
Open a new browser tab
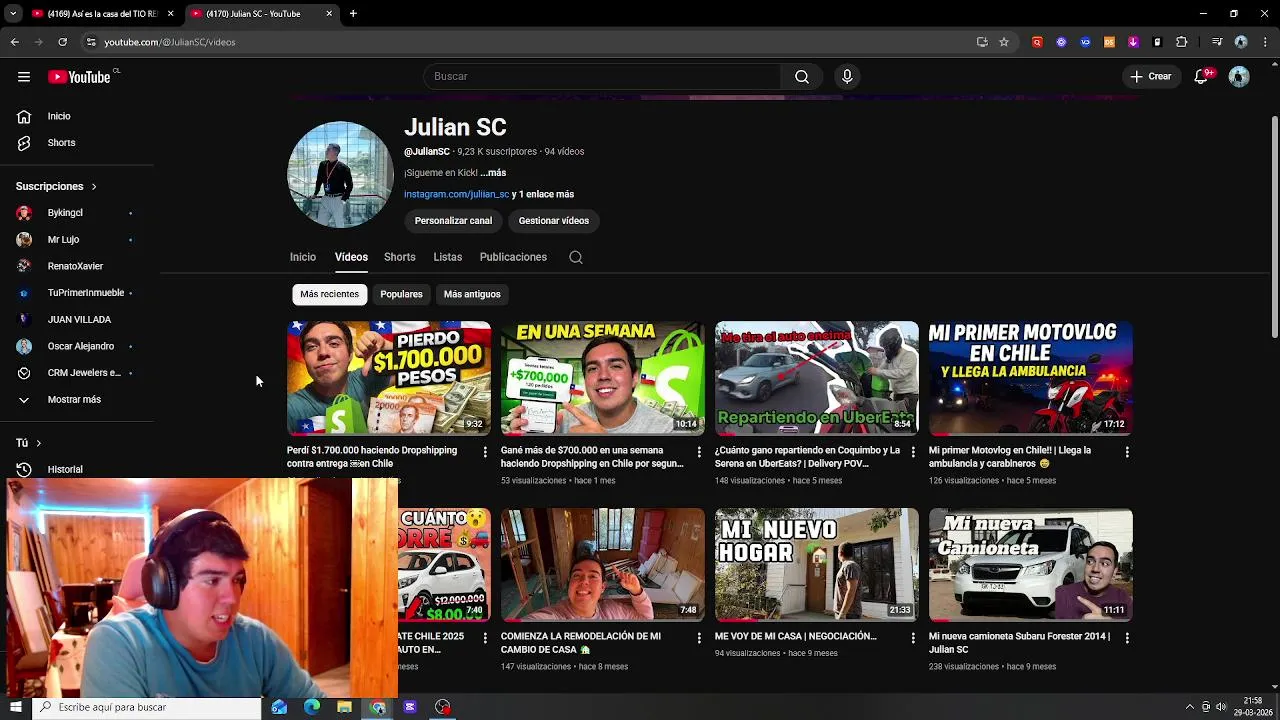(353, 14)
